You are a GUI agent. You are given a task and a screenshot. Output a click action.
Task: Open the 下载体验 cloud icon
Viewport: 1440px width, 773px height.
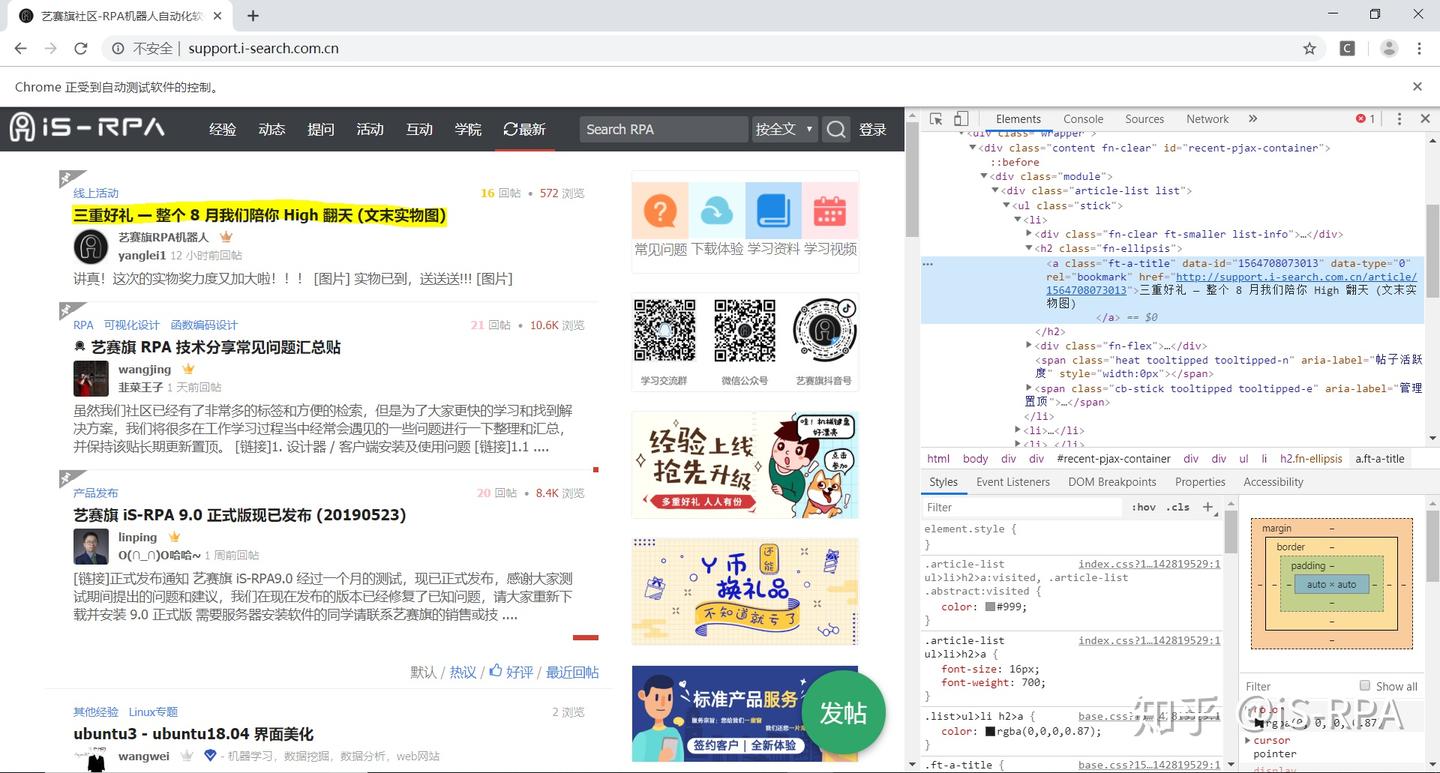[717, 211]
